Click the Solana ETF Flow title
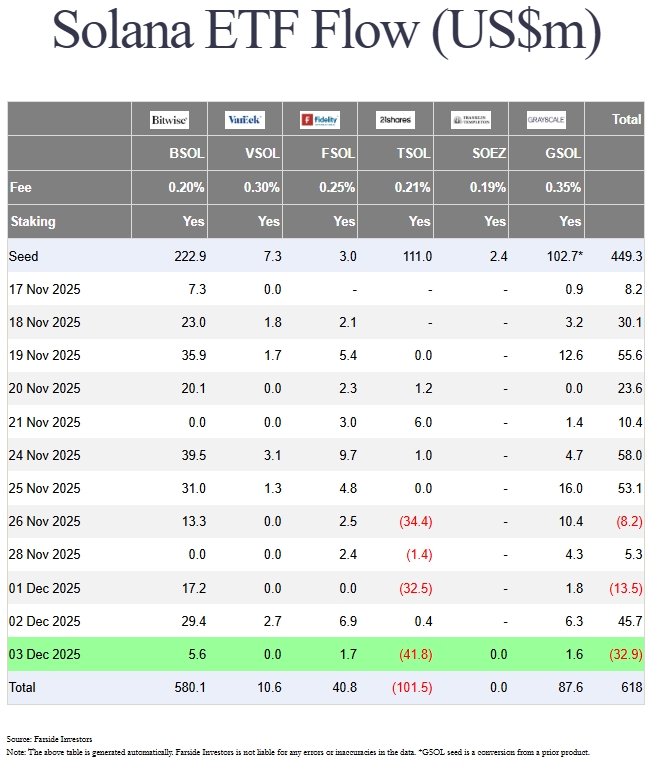Image resolution: width=657 pixels, height=770 pixels. (327, 32)
